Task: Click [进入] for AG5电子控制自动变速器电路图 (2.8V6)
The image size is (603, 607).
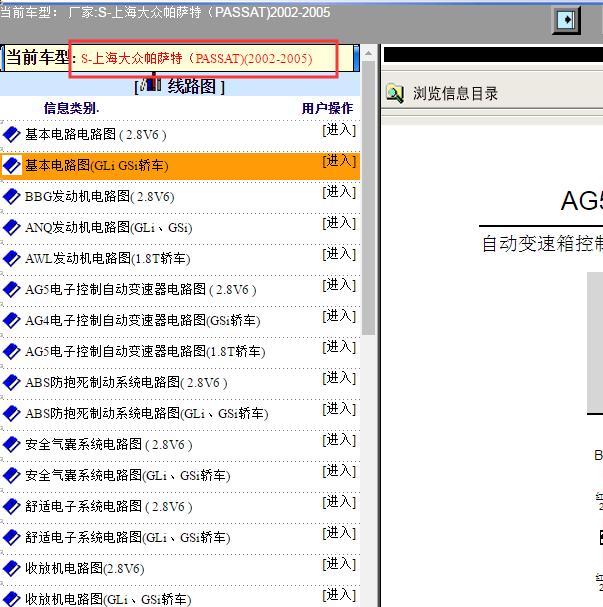Action: 339,285
